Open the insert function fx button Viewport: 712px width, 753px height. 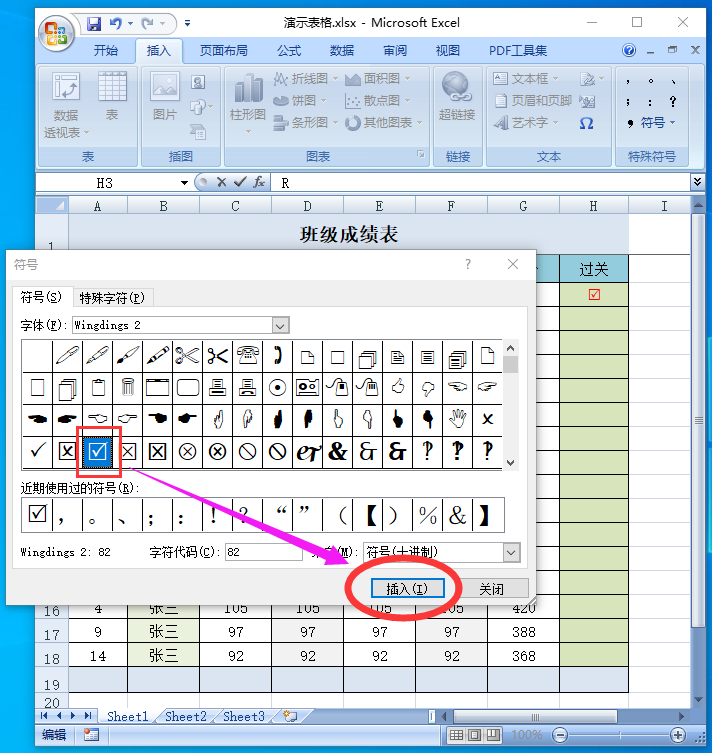pos(259,182)
